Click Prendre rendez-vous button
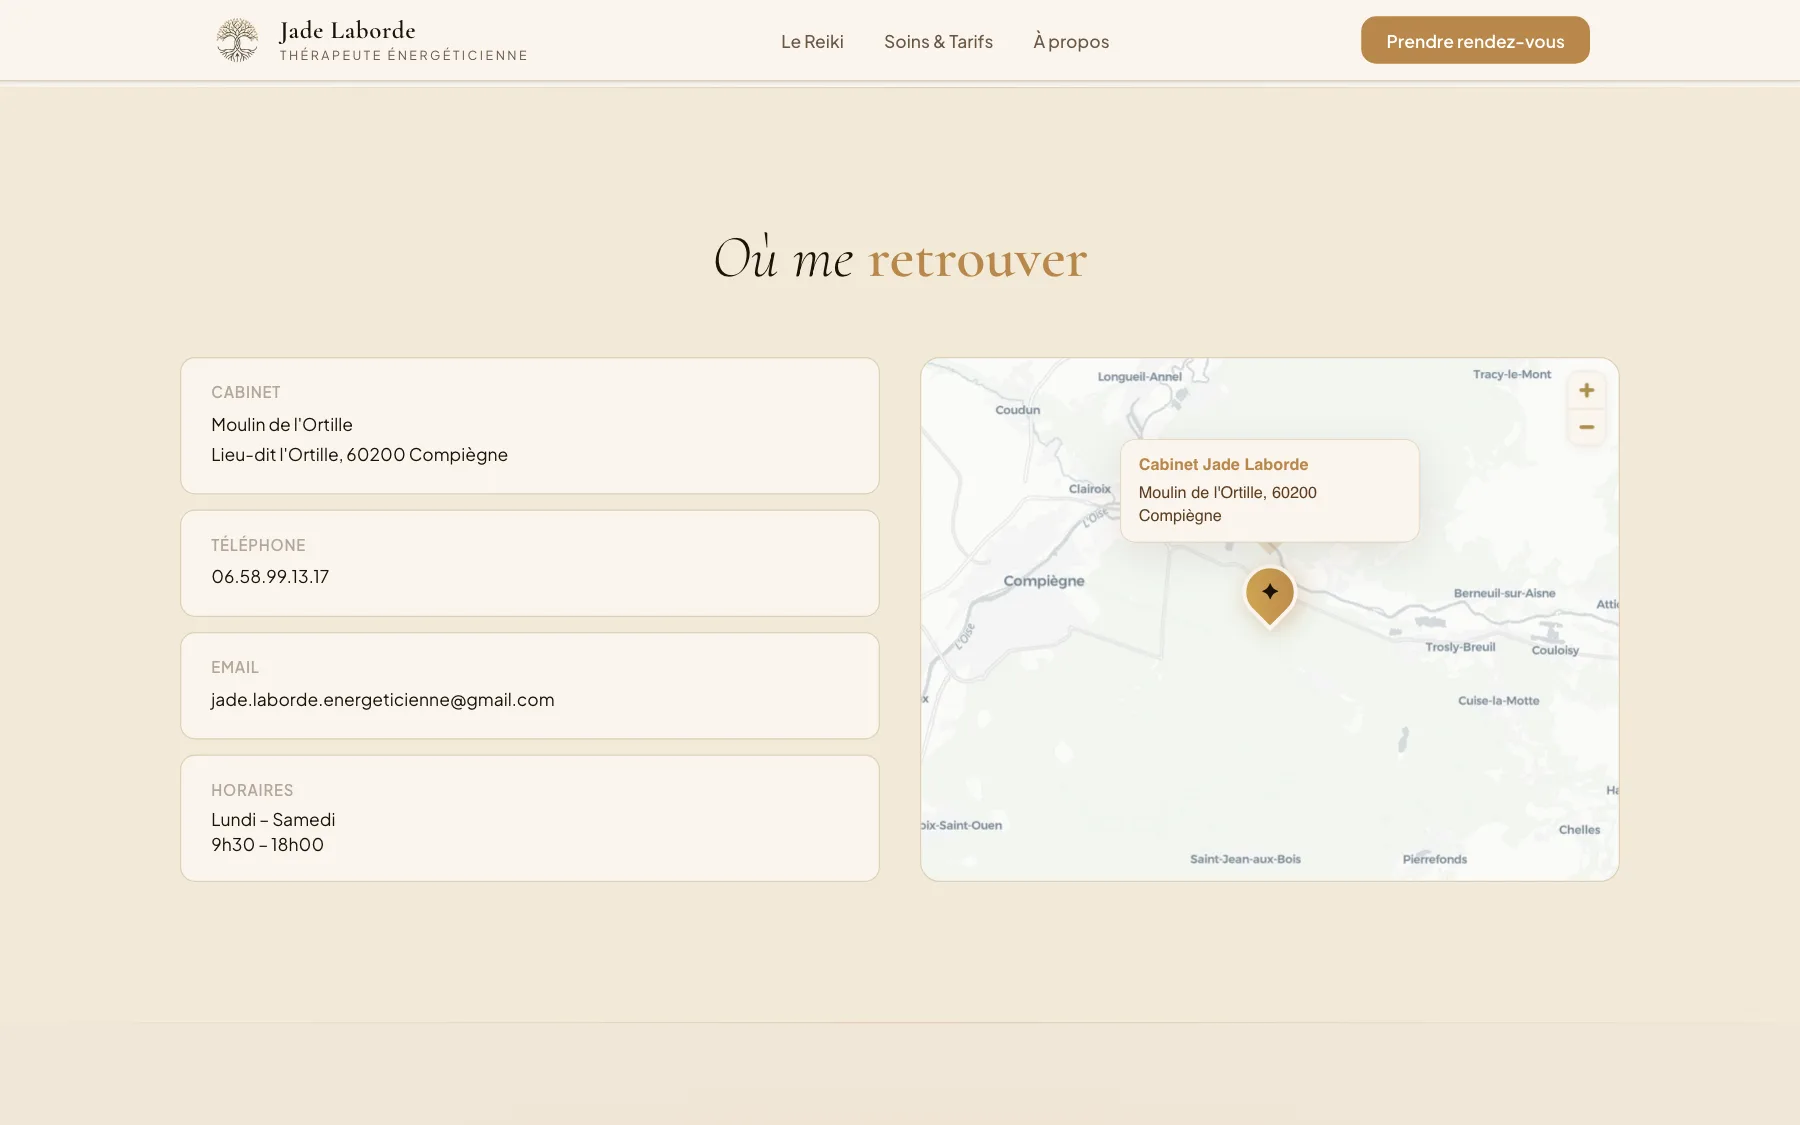1800x1125 pixels. 1475,40
